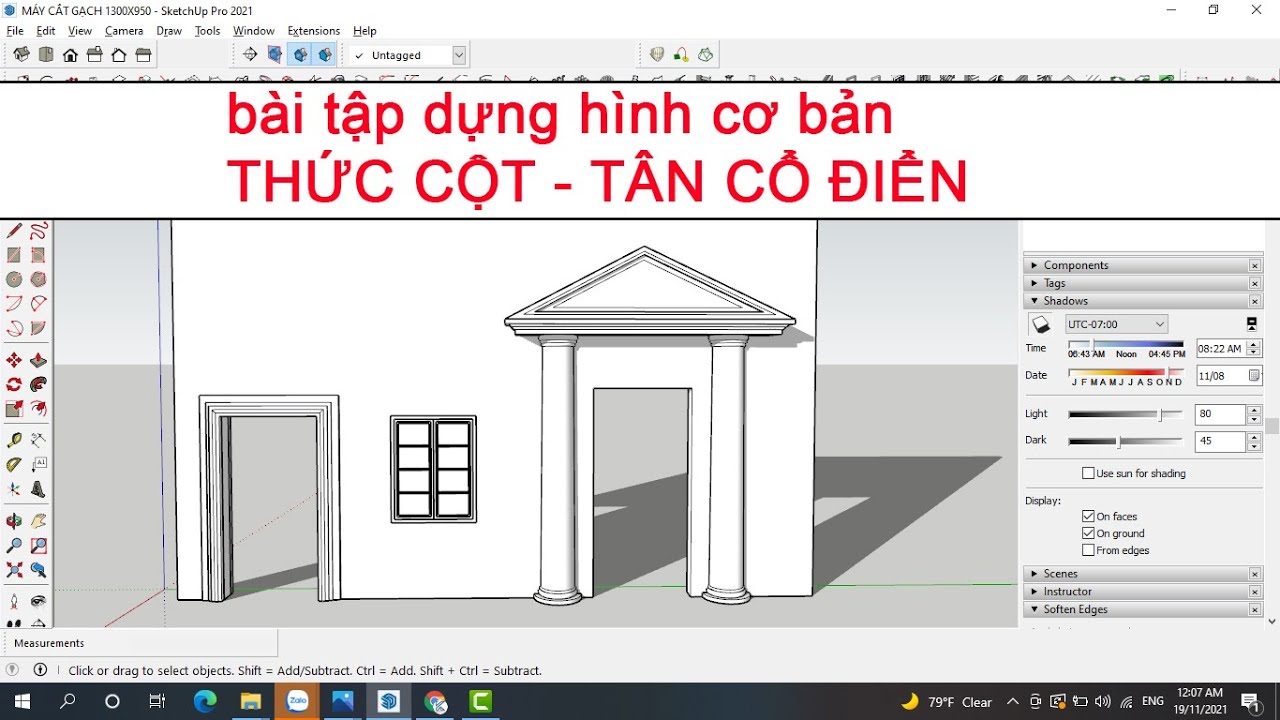1280x720 pixels.
Task: Open the Edit menu
Action: pyautogui.click(x=46, y=31)
